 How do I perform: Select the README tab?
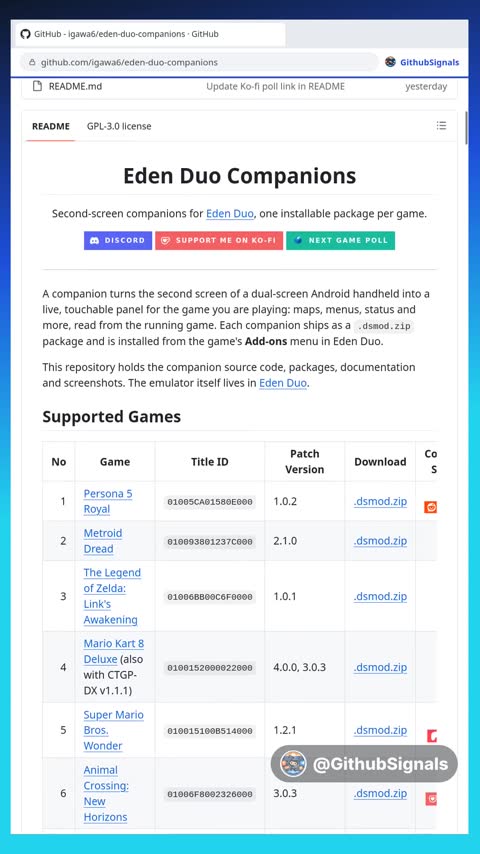point(51,126)
